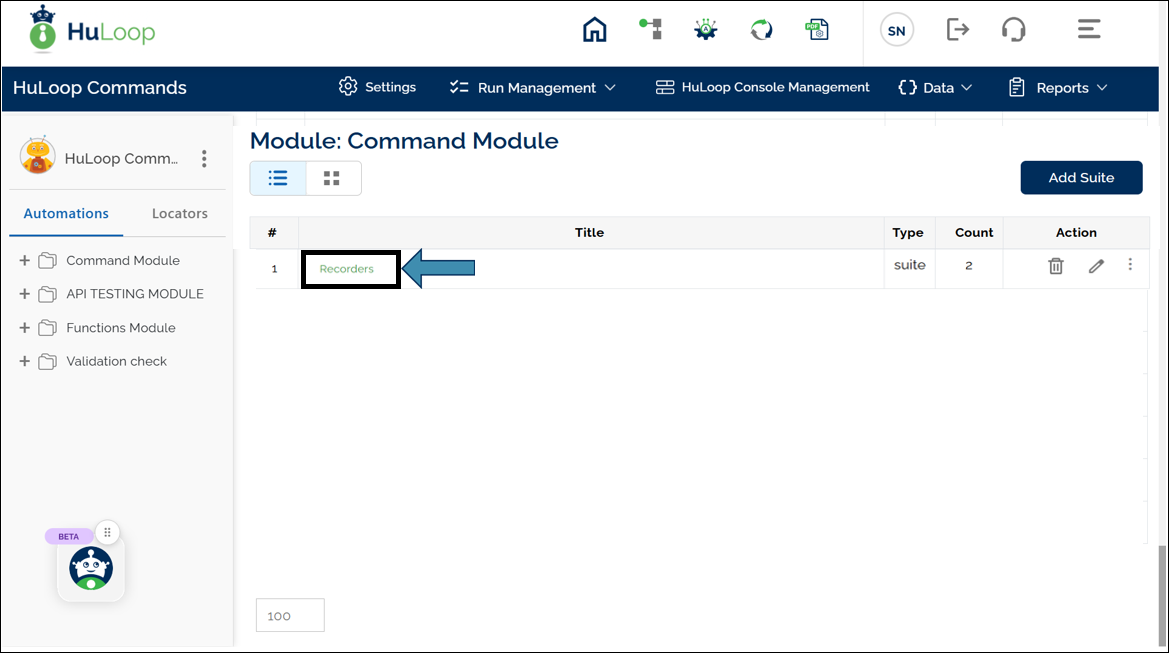Click the bug gear automation icon
Image resolution: width=1169 pixels, height=653 pixels.
click(x=706, y=30)
